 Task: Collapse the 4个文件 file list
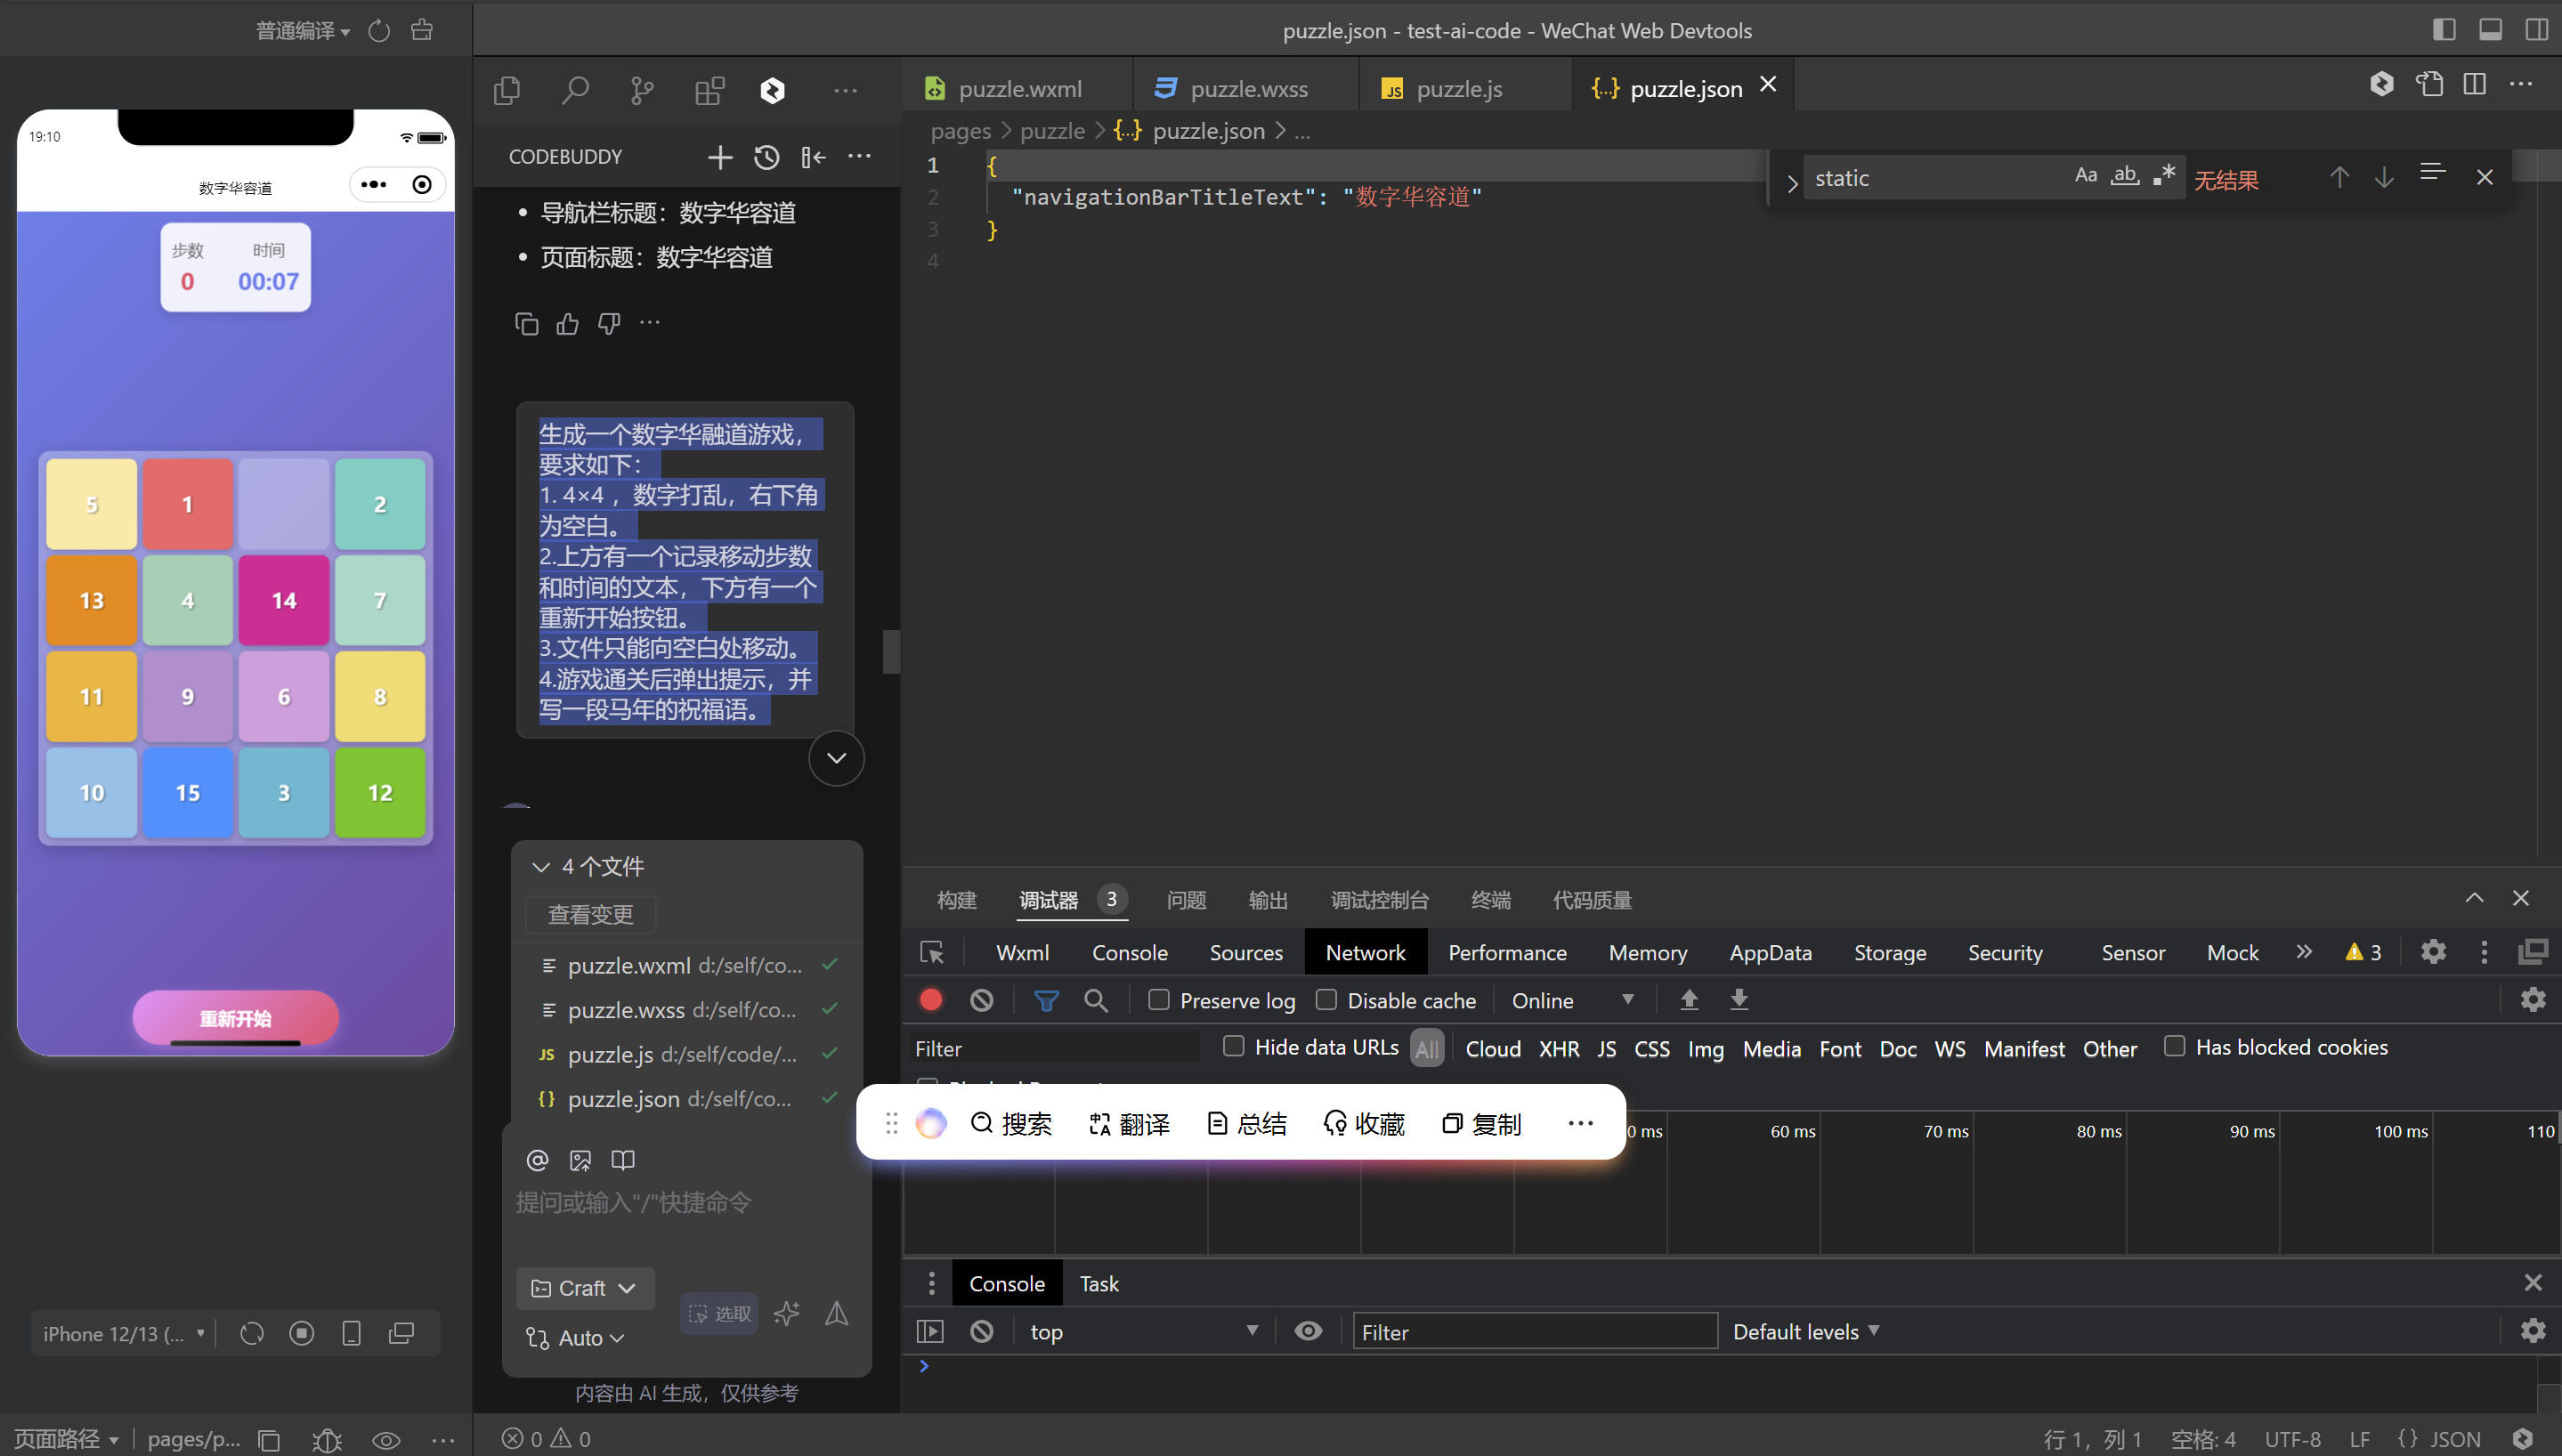pos(541,866)
